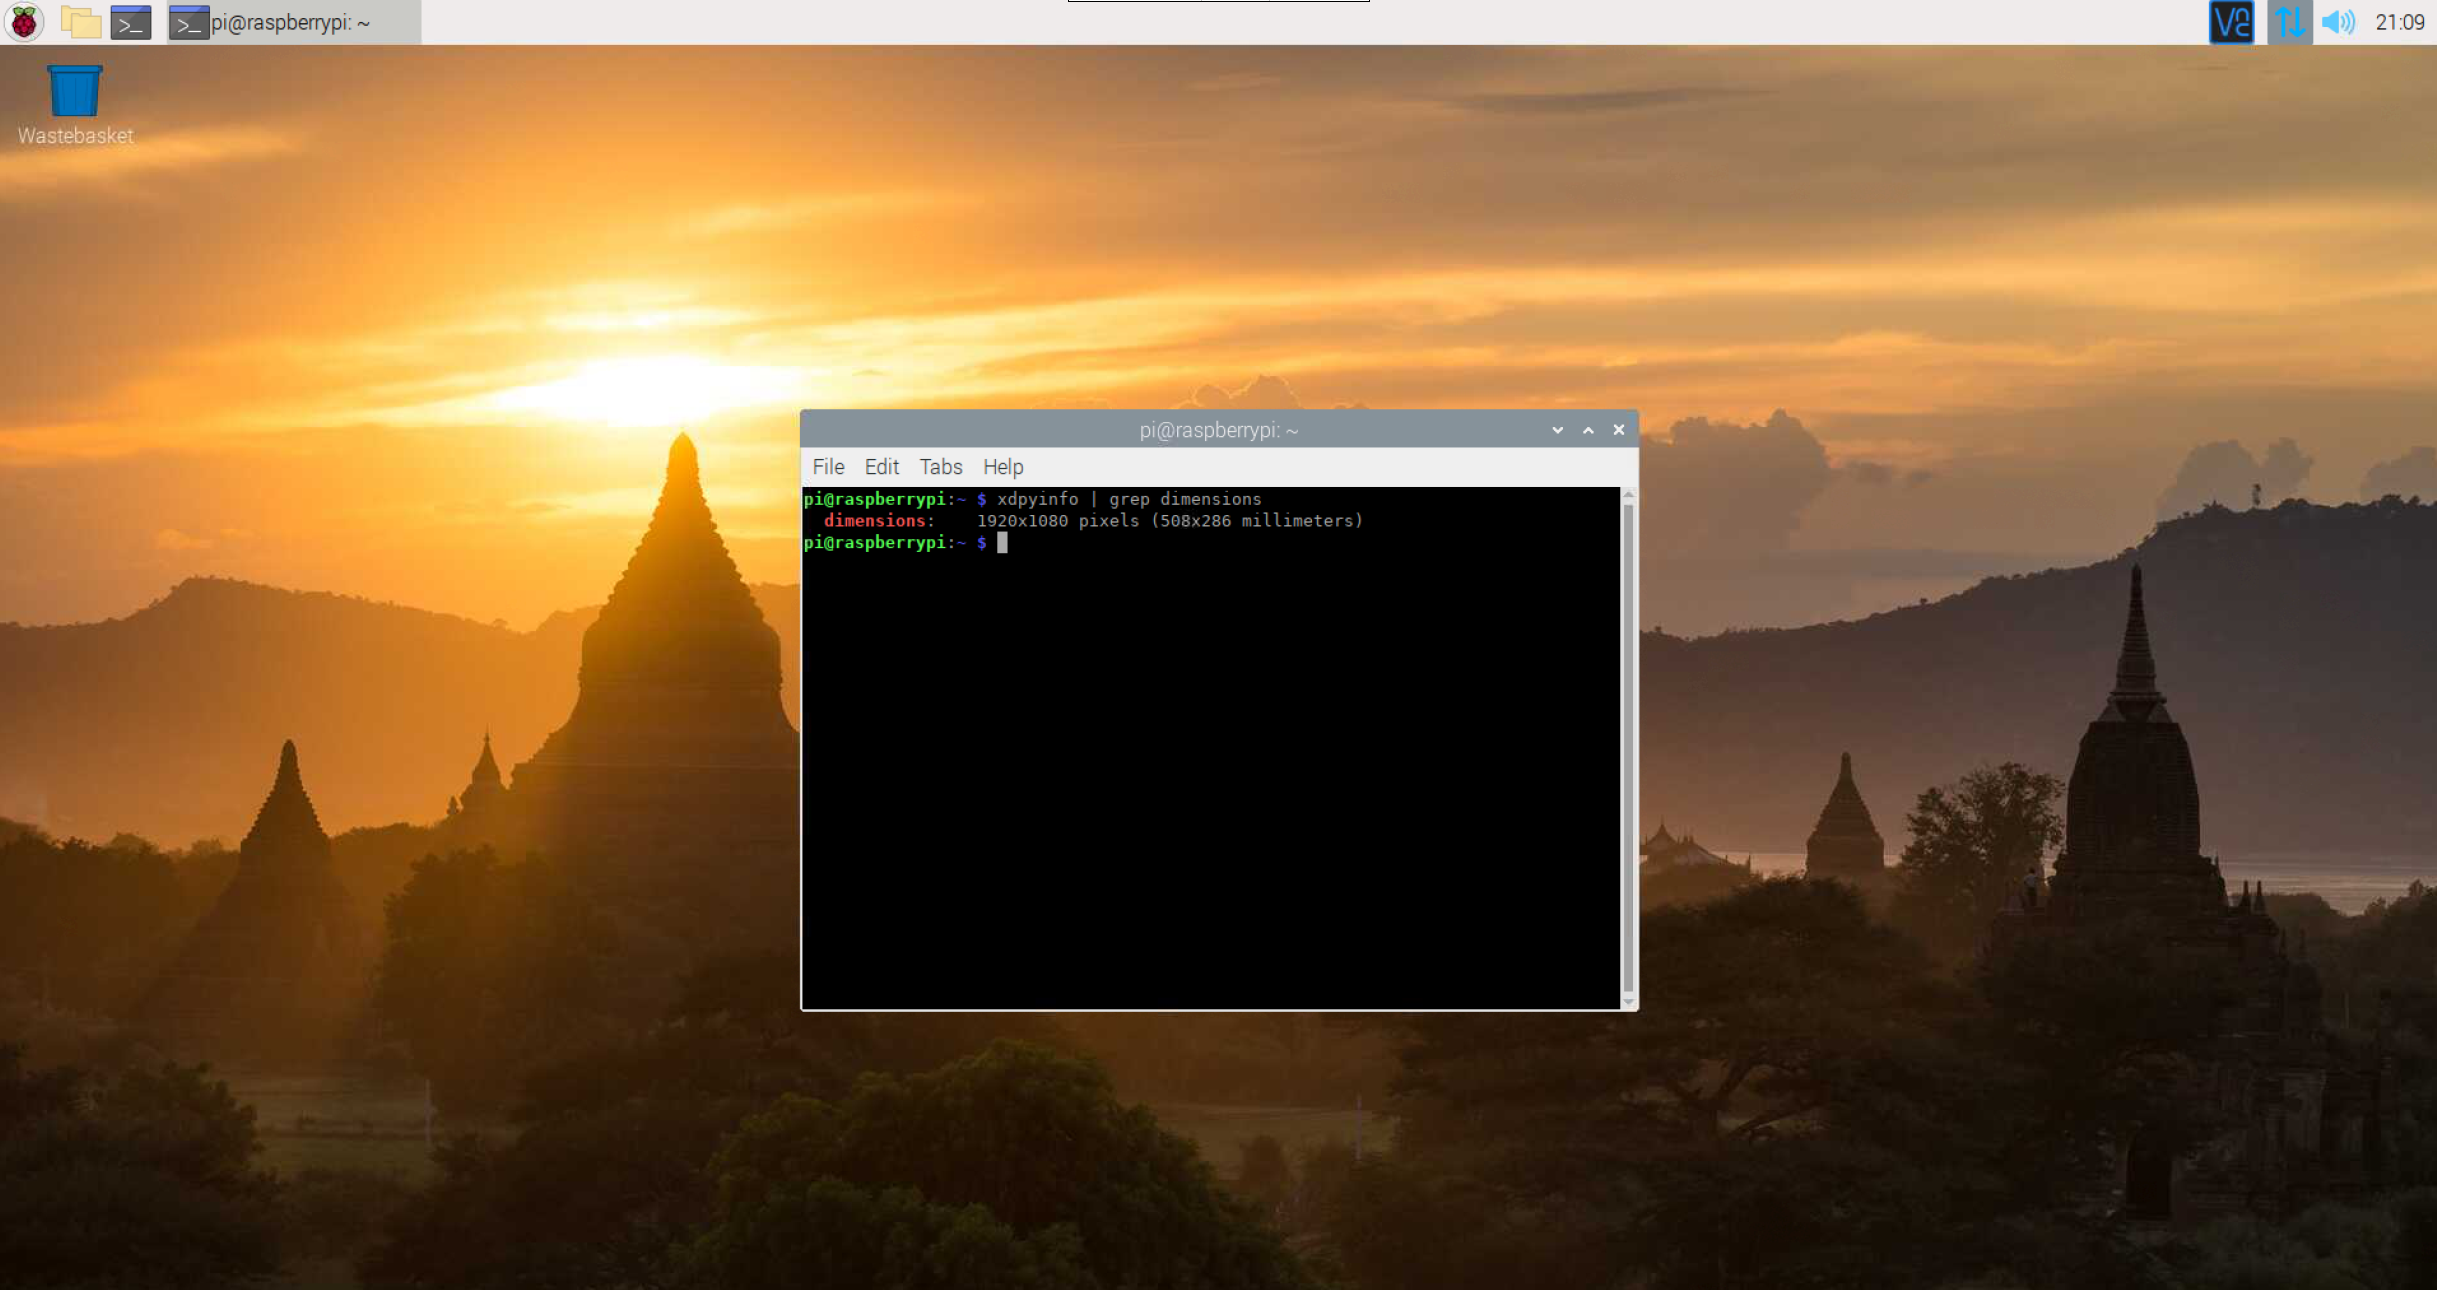Open the terminal File menu
The height and width of the screenshot is (1290, 2437).
click(x=828, y=467)
